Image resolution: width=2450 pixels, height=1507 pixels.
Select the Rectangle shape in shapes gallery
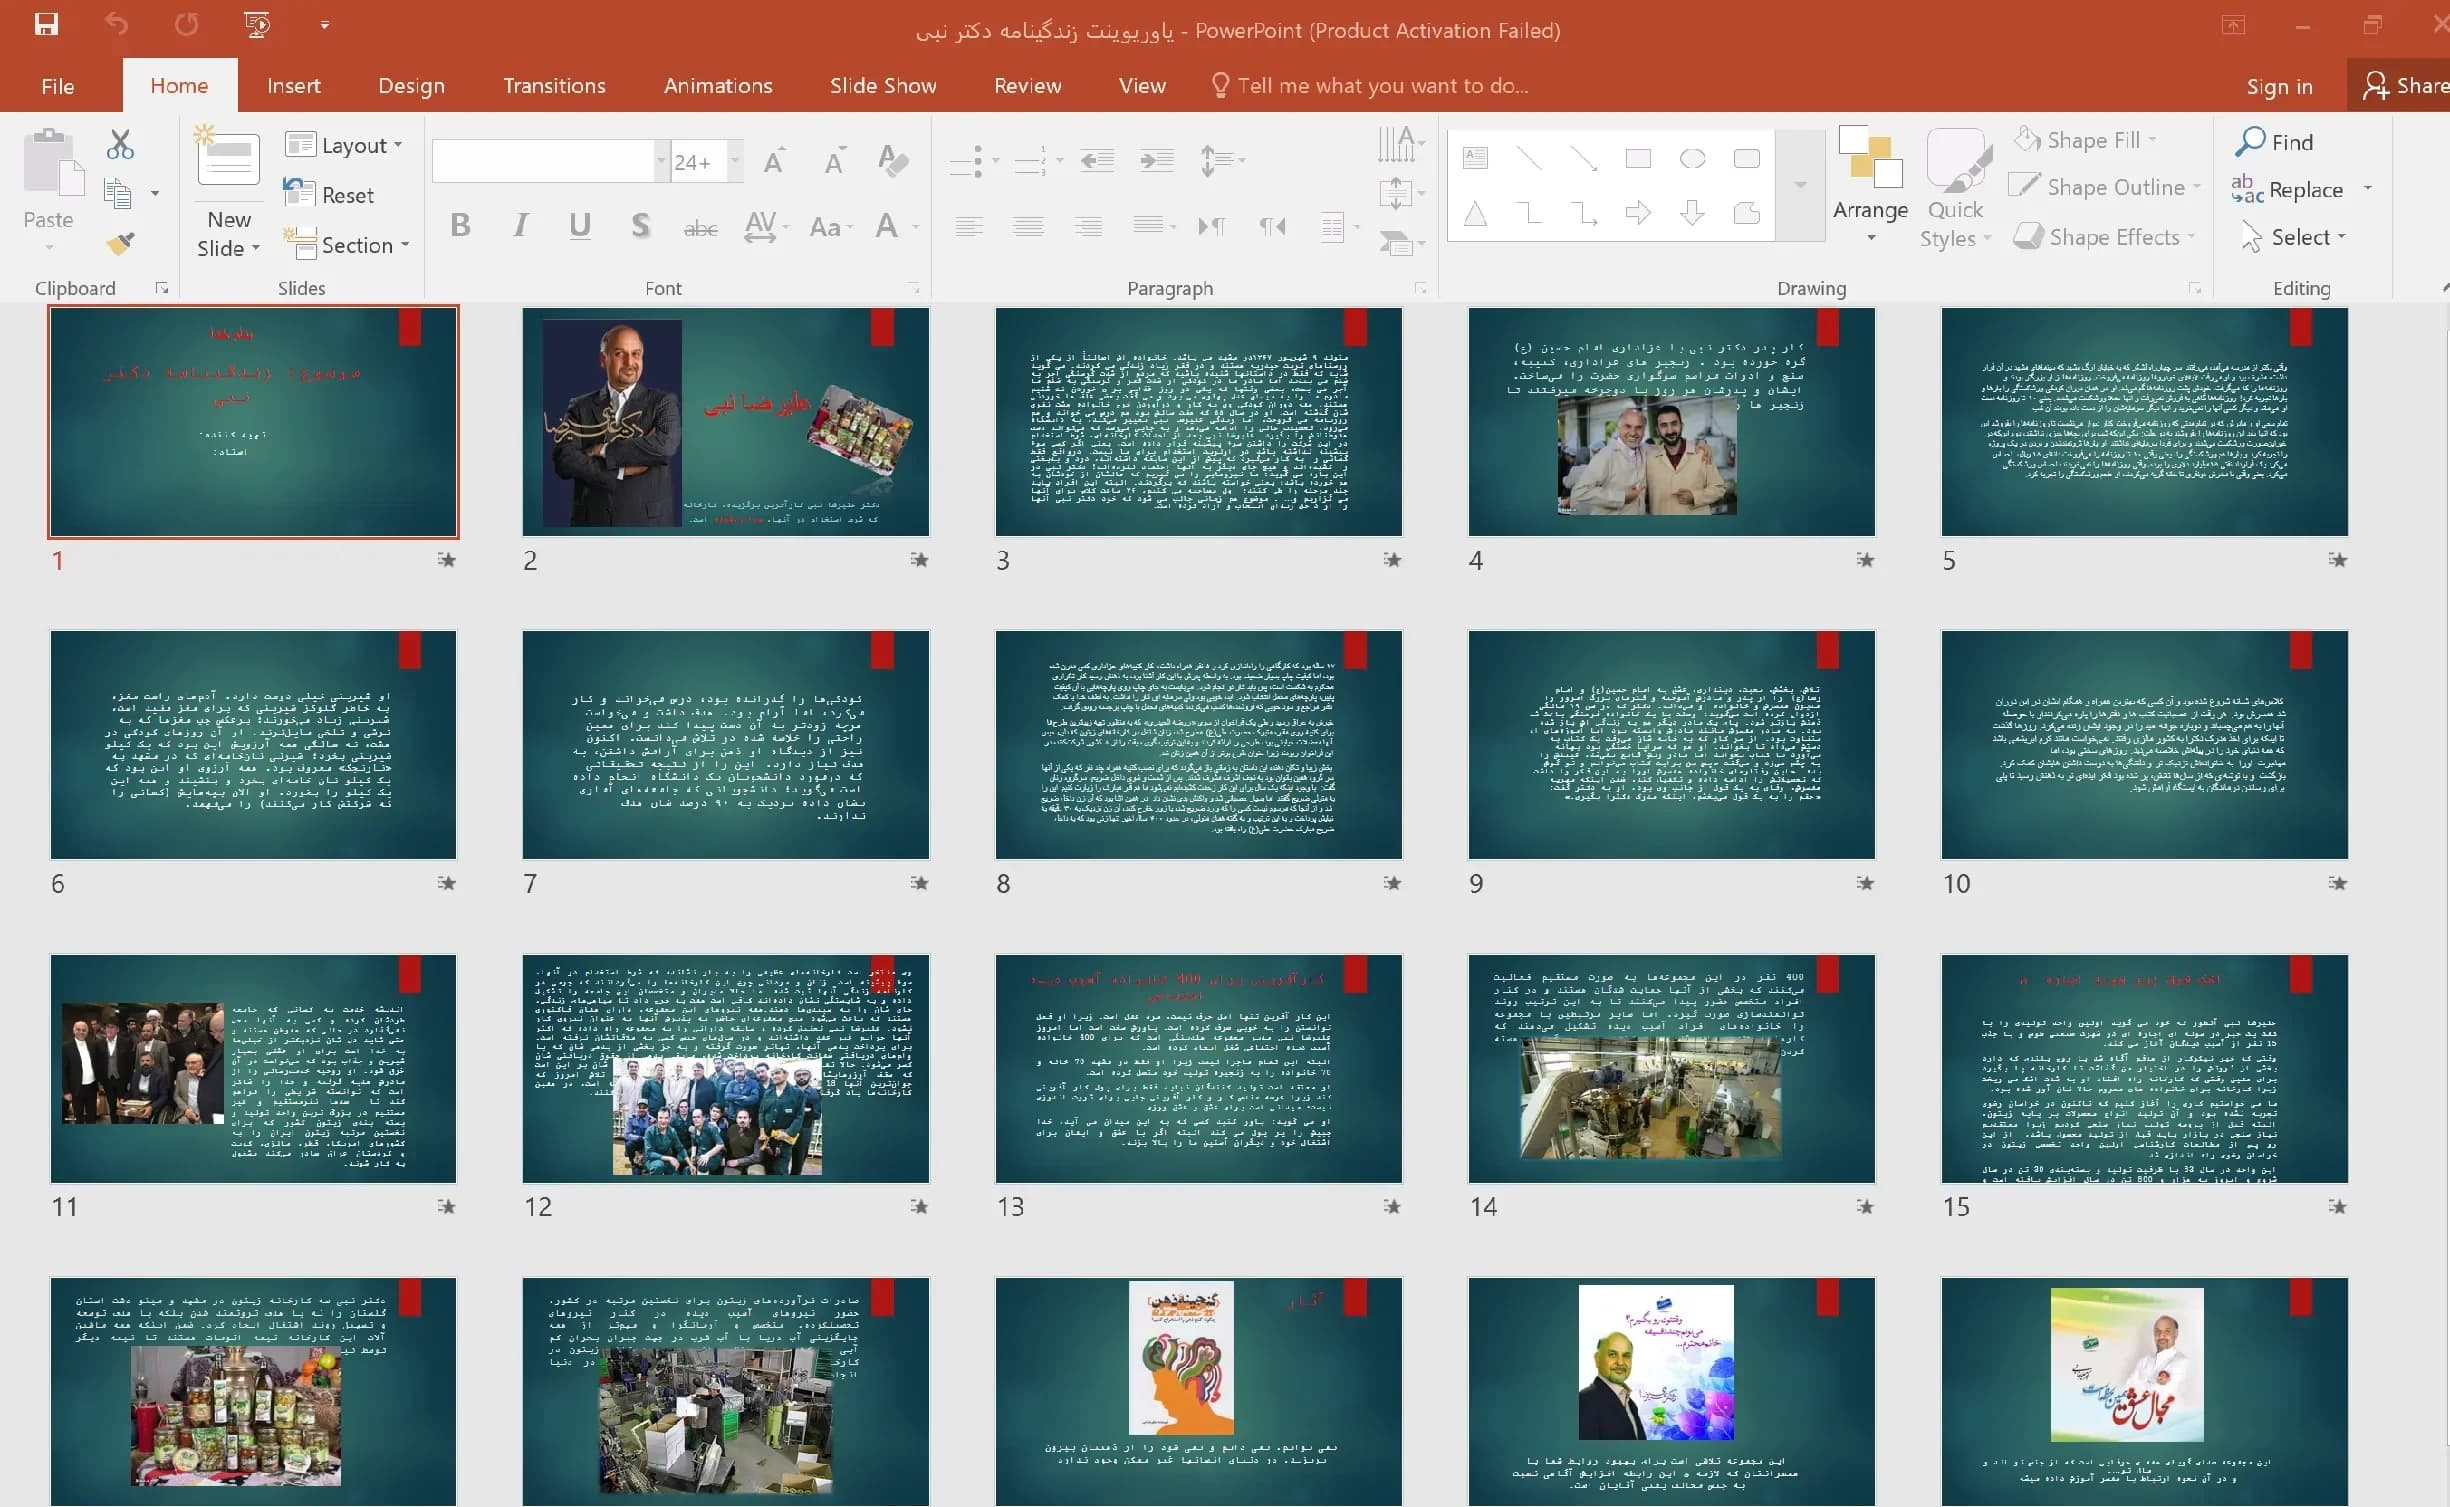1638,158
